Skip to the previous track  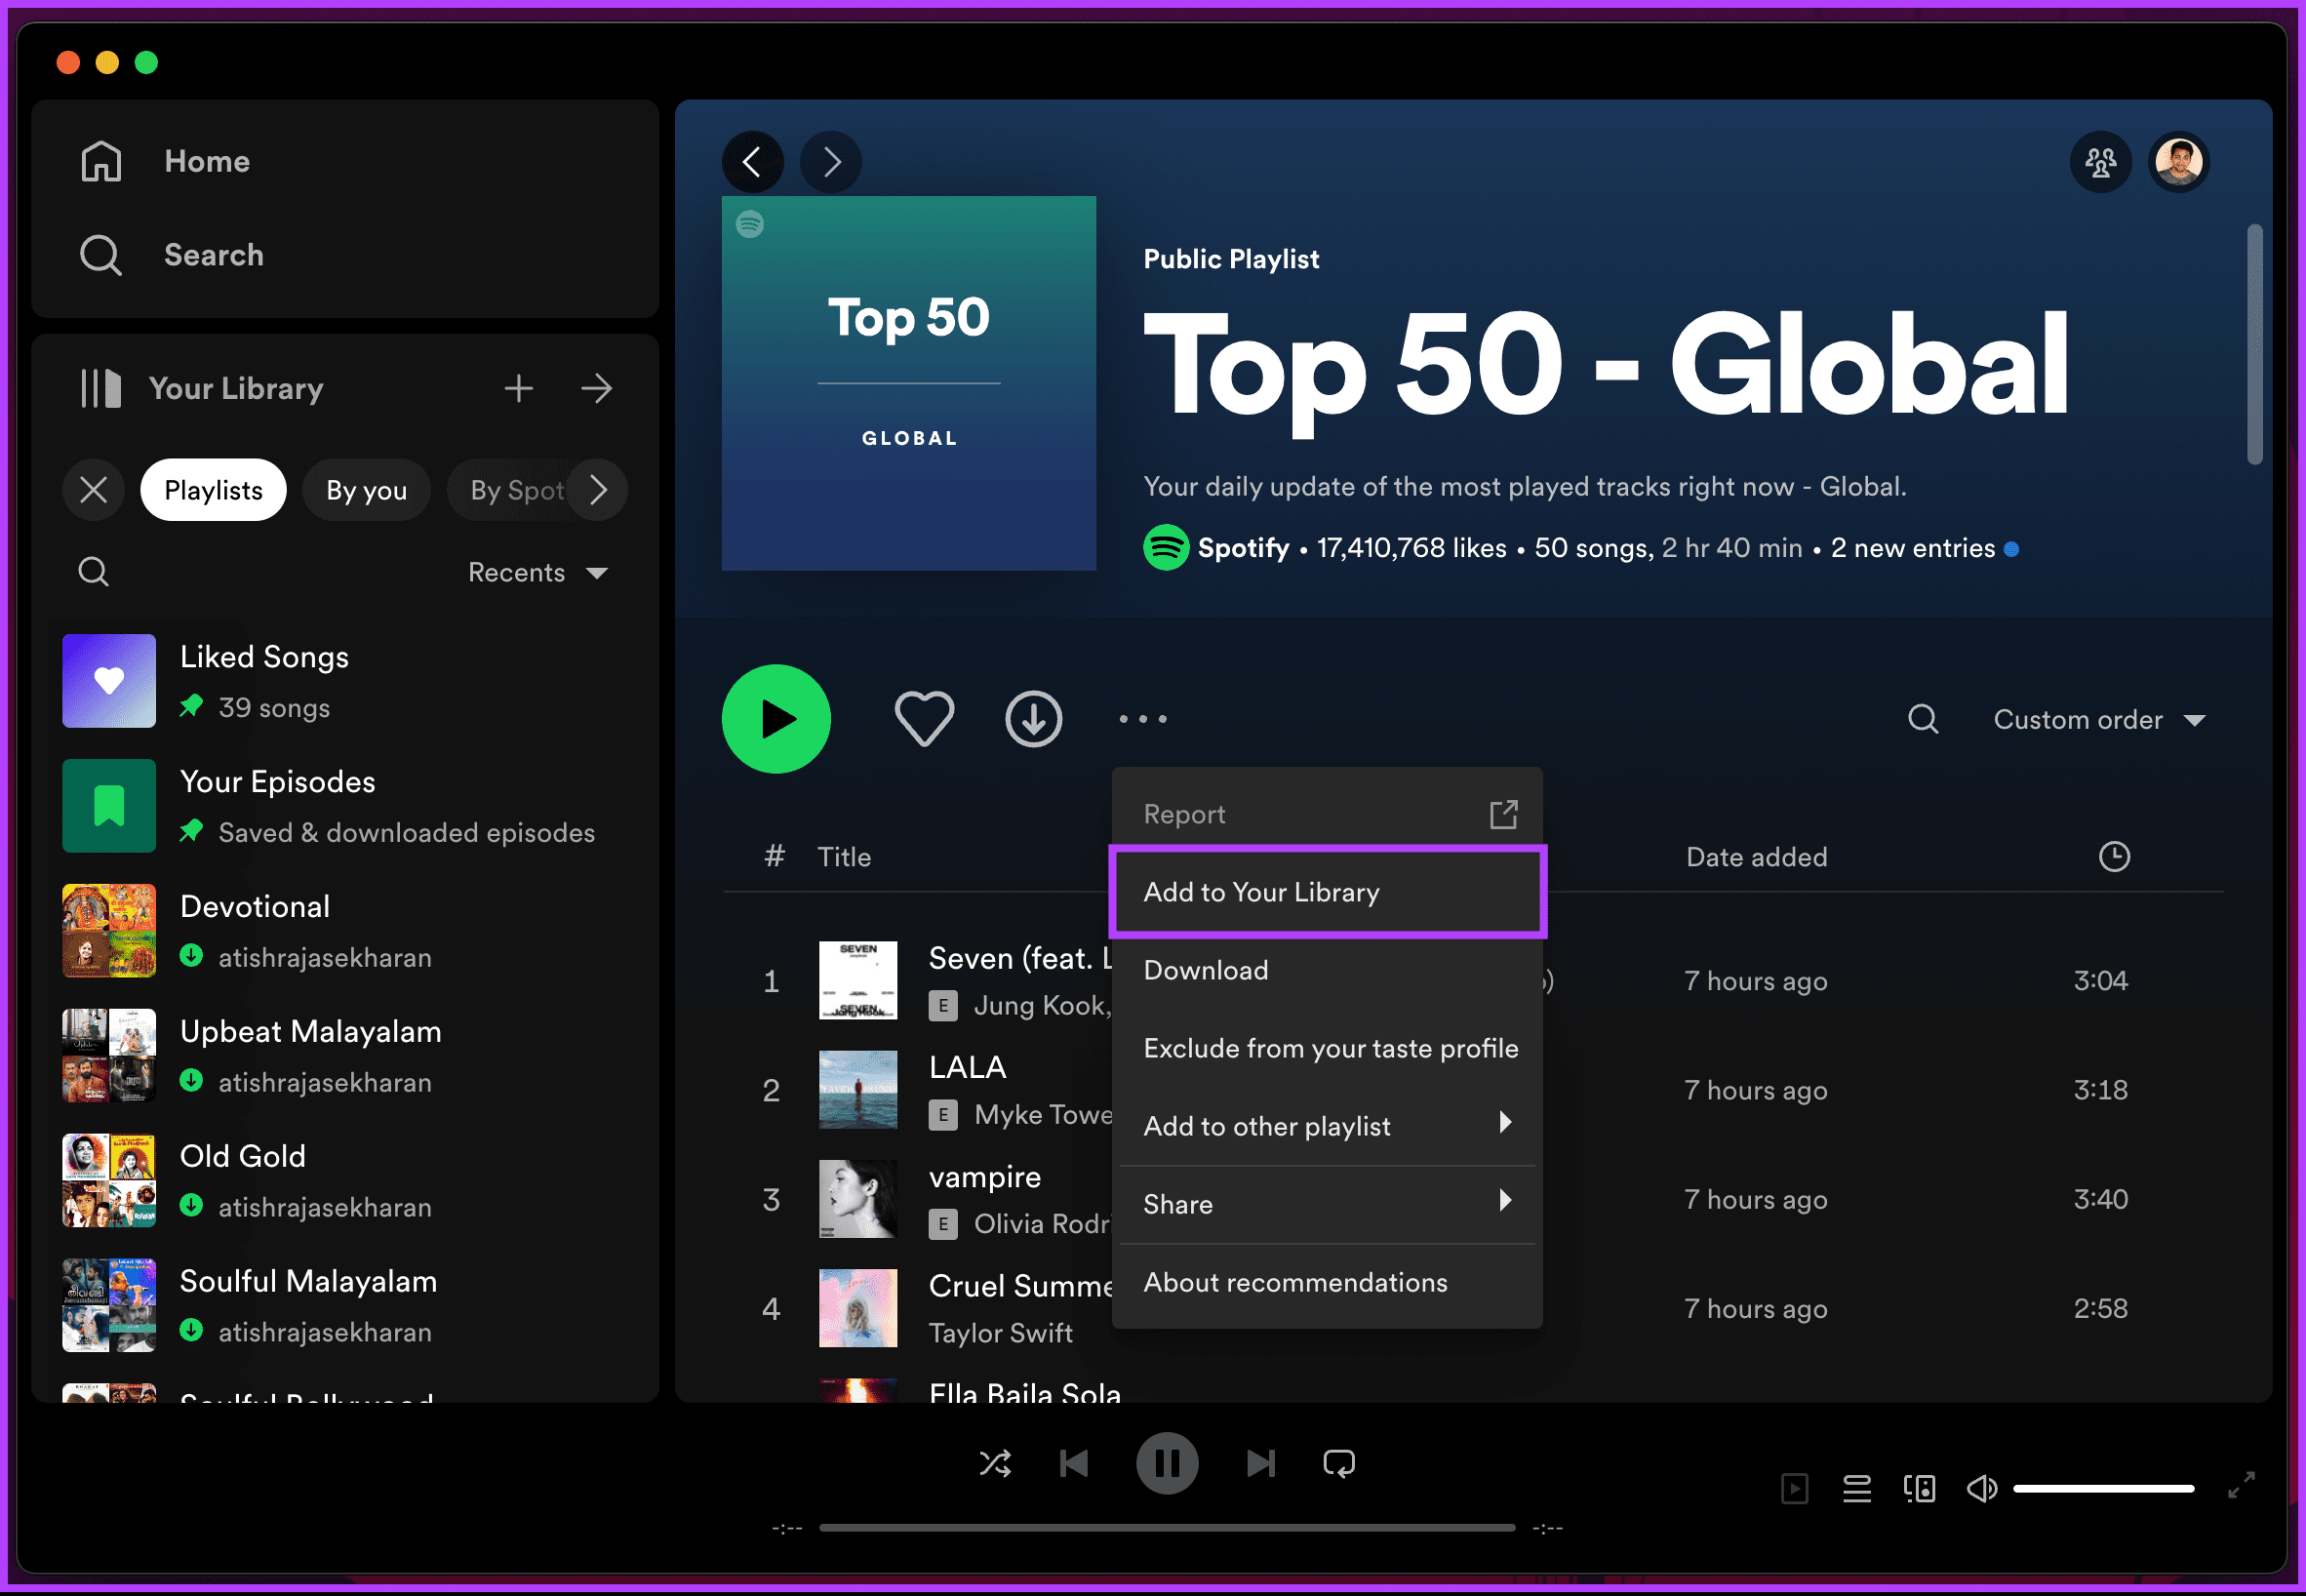pos(1074,1464)
